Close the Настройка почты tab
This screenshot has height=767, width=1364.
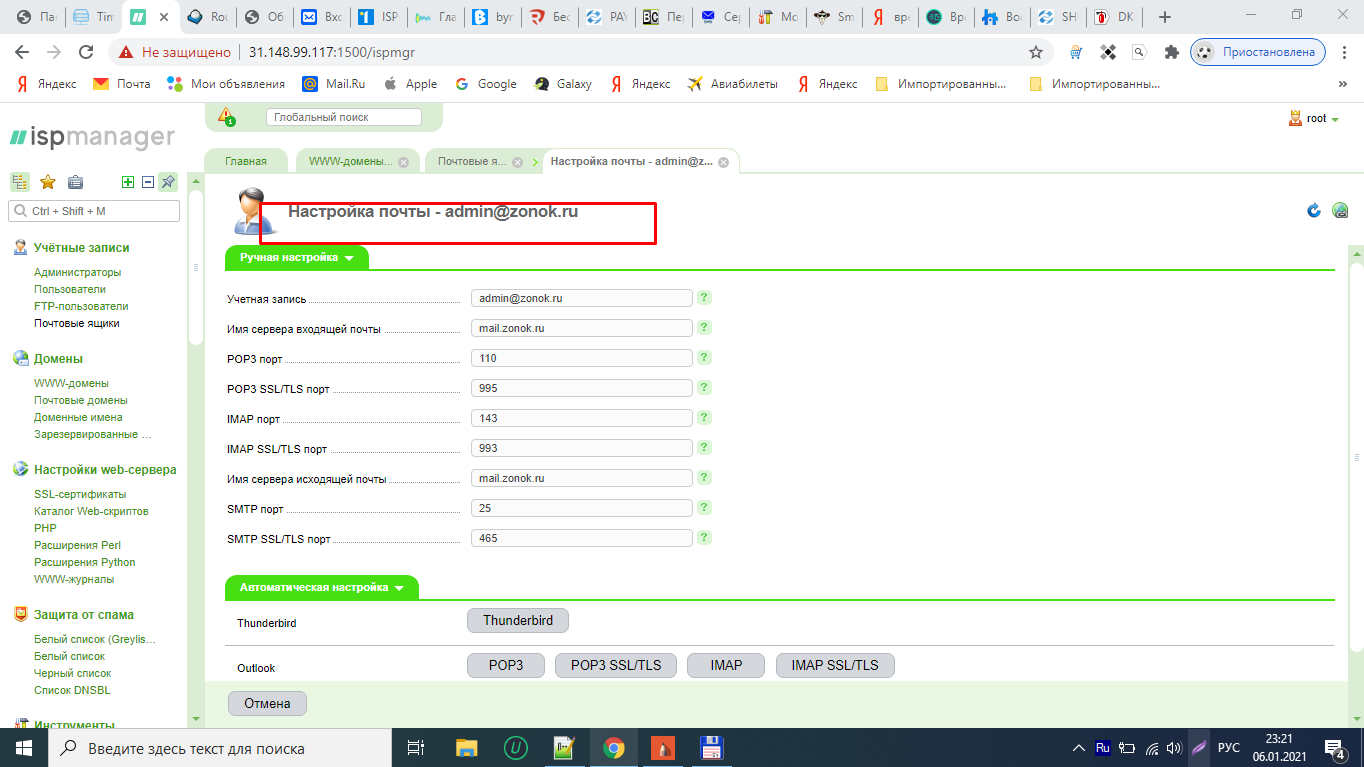pos(723,162)
